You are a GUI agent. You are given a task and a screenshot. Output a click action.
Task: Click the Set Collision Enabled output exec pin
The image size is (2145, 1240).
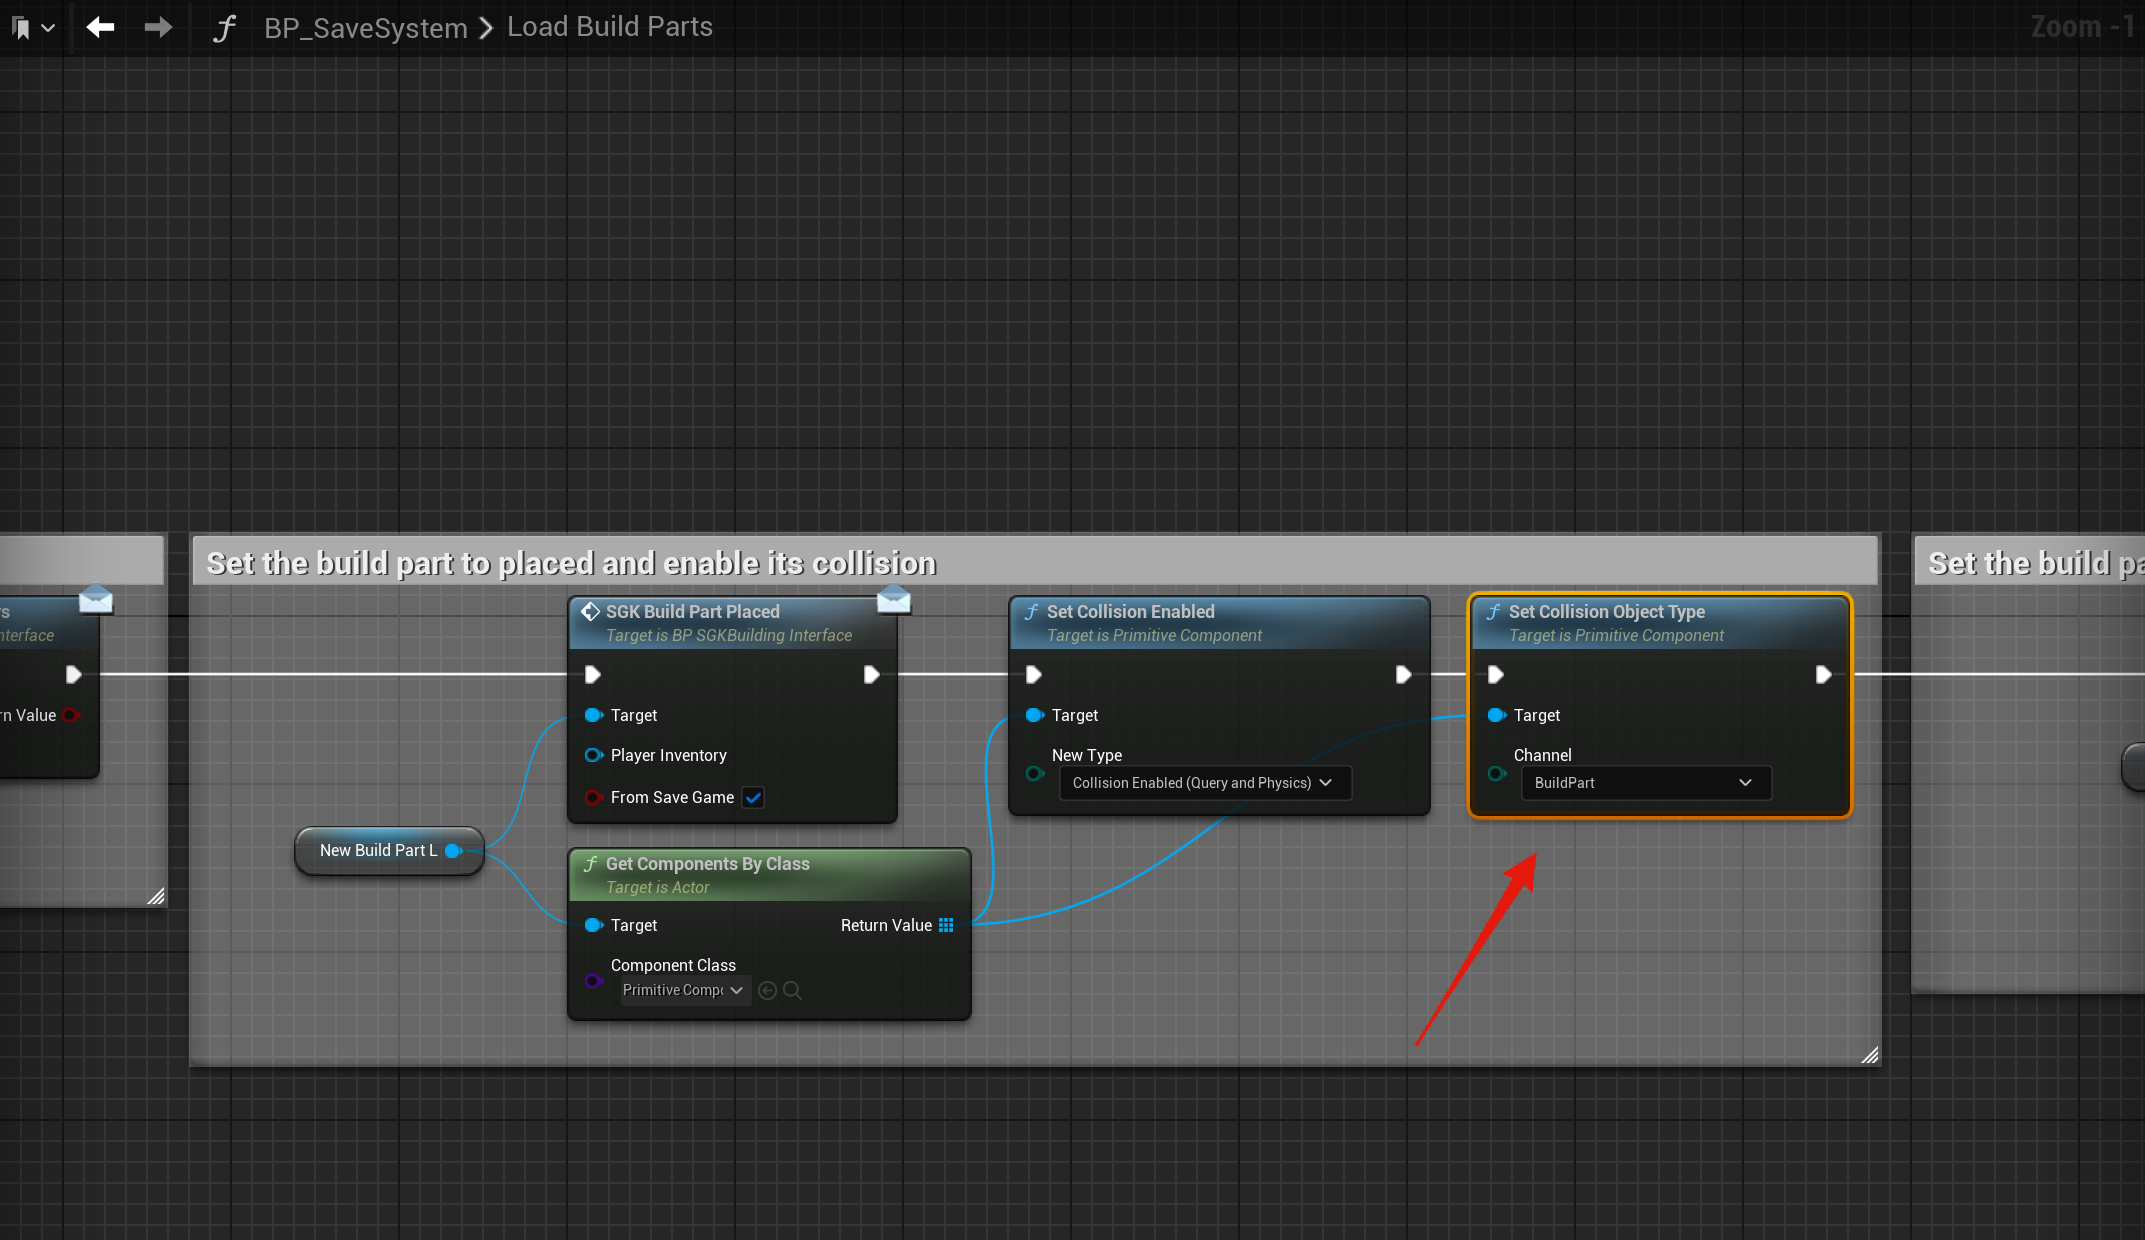click(1403, 675)
